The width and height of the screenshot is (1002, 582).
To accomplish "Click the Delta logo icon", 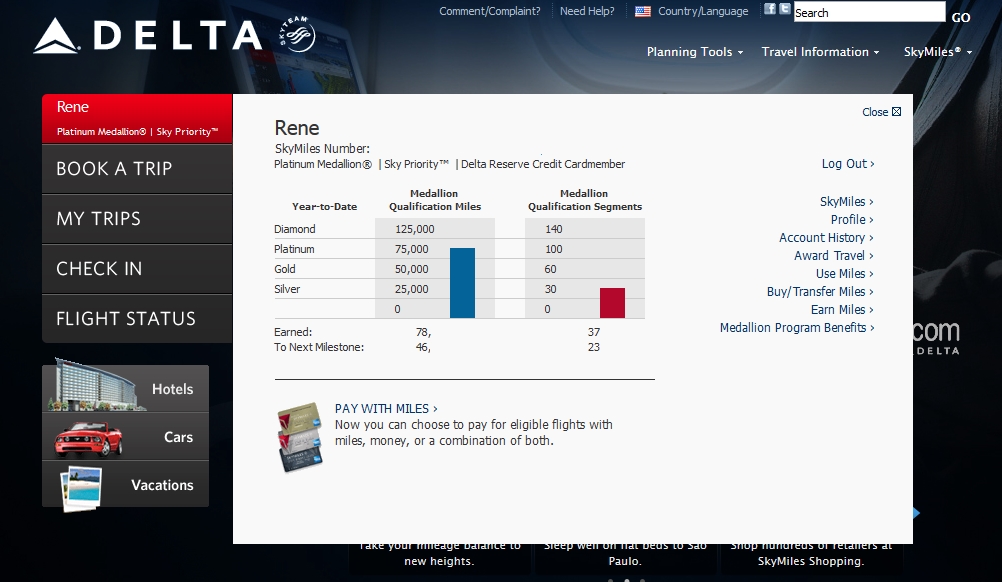I will point(55,36).
